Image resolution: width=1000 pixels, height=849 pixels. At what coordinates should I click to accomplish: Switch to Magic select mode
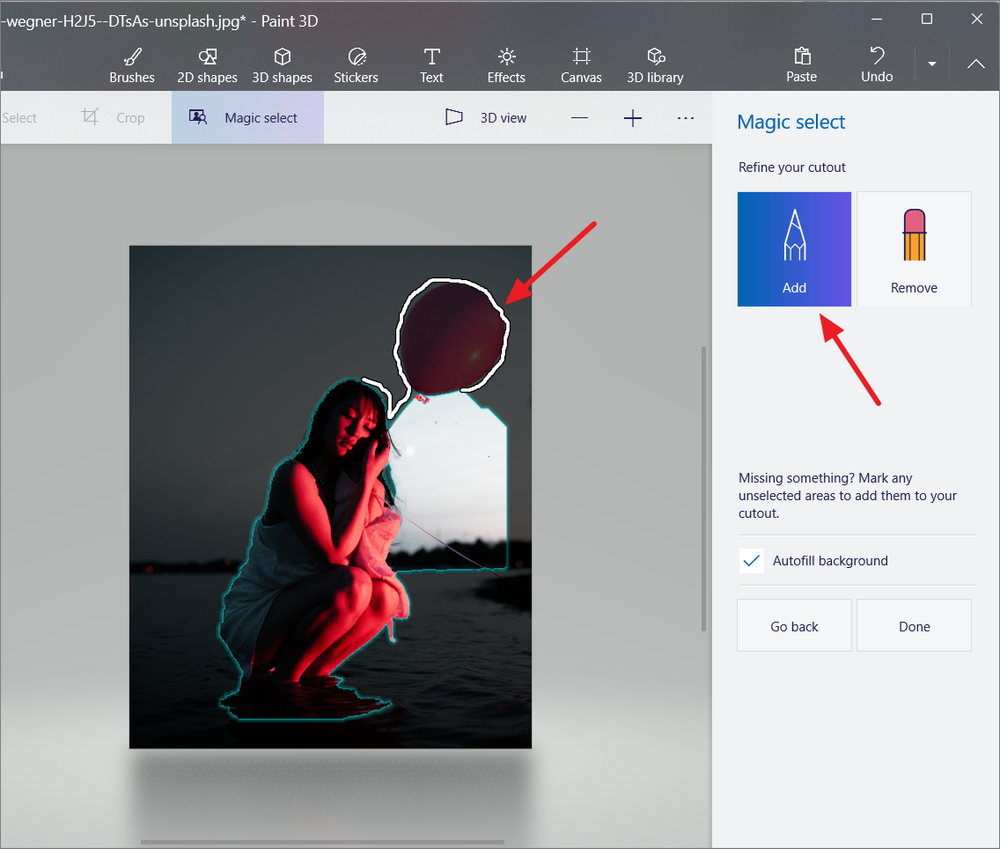coord(247,117)
